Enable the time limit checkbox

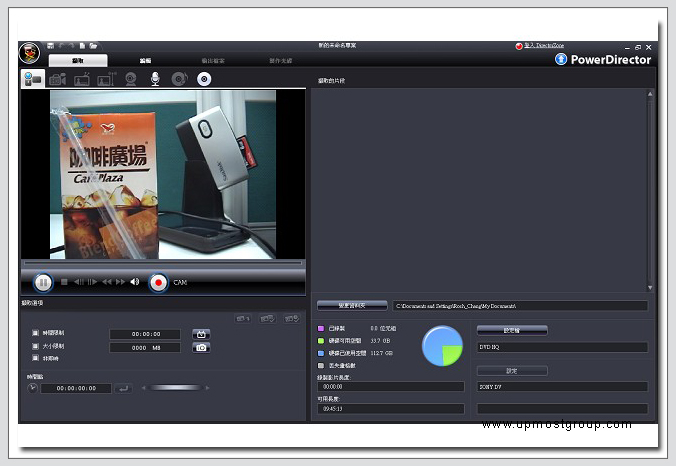click(x=36, y=333)
